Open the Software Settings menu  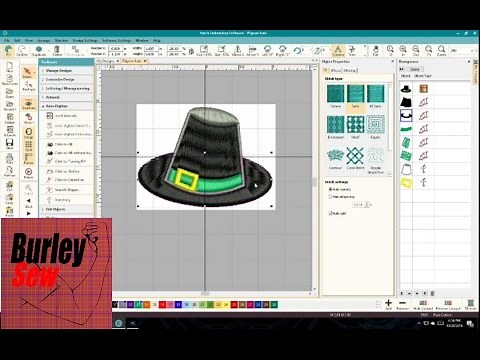[x=116, y=40]
